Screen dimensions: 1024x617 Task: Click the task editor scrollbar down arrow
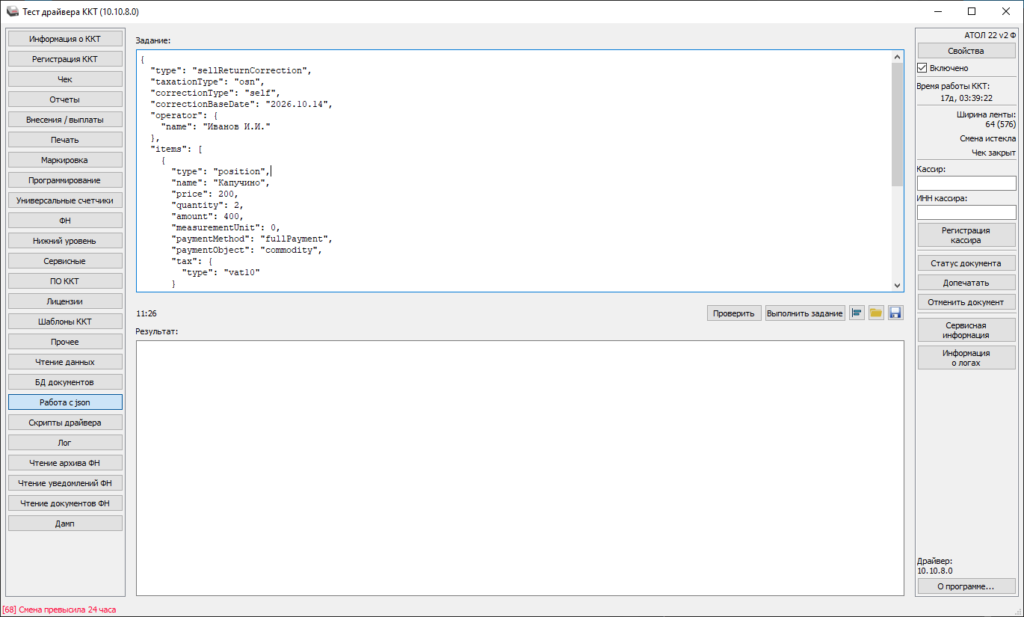[x=897, y=285]
